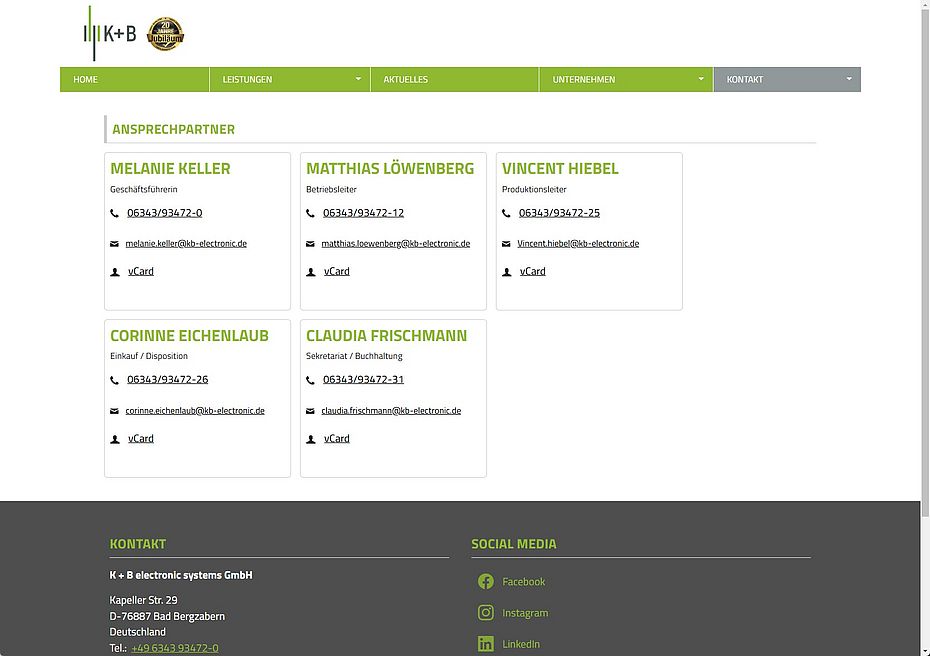Expand the Unternehmen dropdown arrow
This screenshot has width=930, height=656.
(x=701, y=79)
